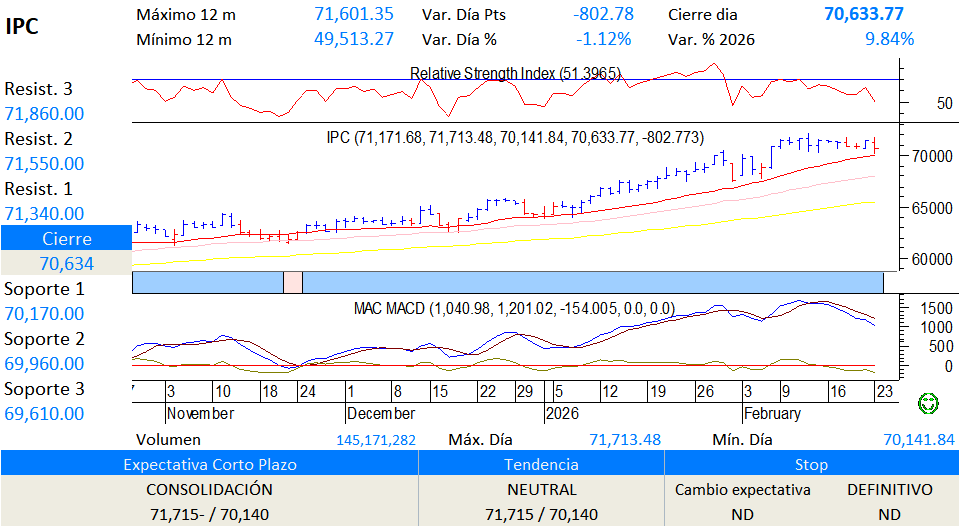
Task: Click the blue Cierre label box
Action: coord(66,239)
